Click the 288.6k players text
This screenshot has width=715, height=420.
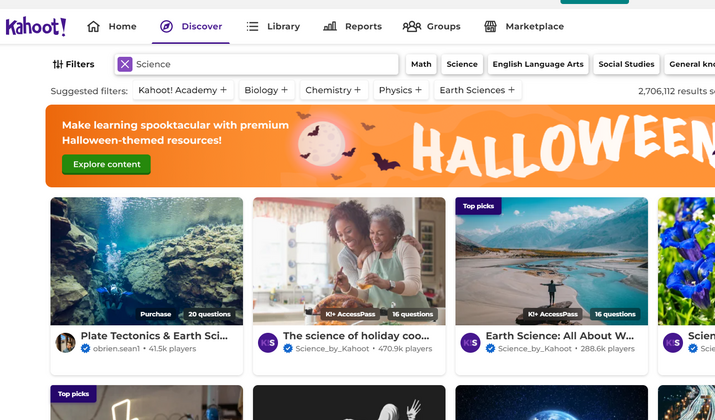click(607, 348)
